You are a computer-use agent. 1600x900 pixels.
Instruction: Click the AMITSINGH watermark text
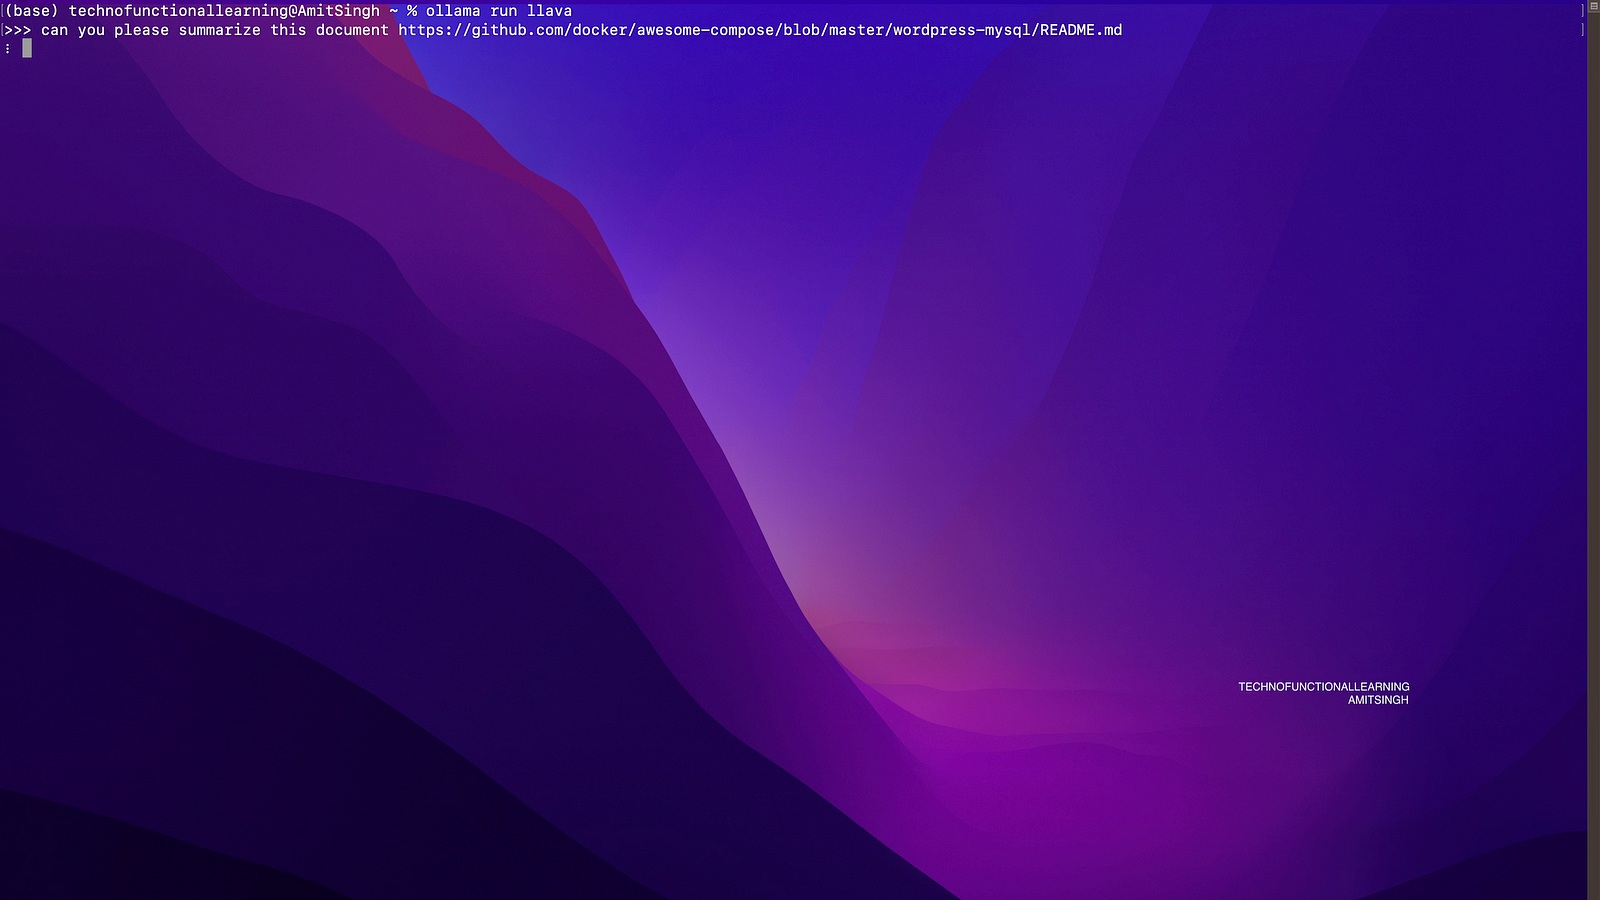1377,700
